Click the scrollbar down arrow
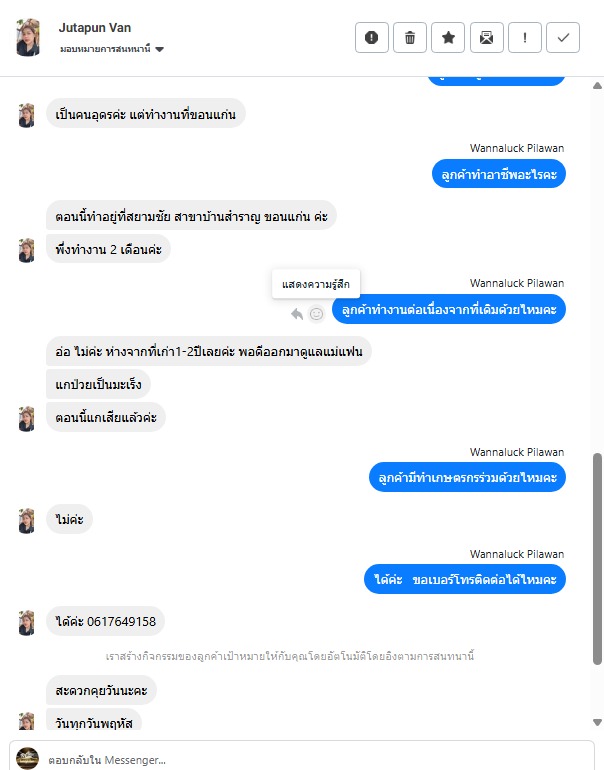Screen dimensions: 604x770 [x=597, y=722]
